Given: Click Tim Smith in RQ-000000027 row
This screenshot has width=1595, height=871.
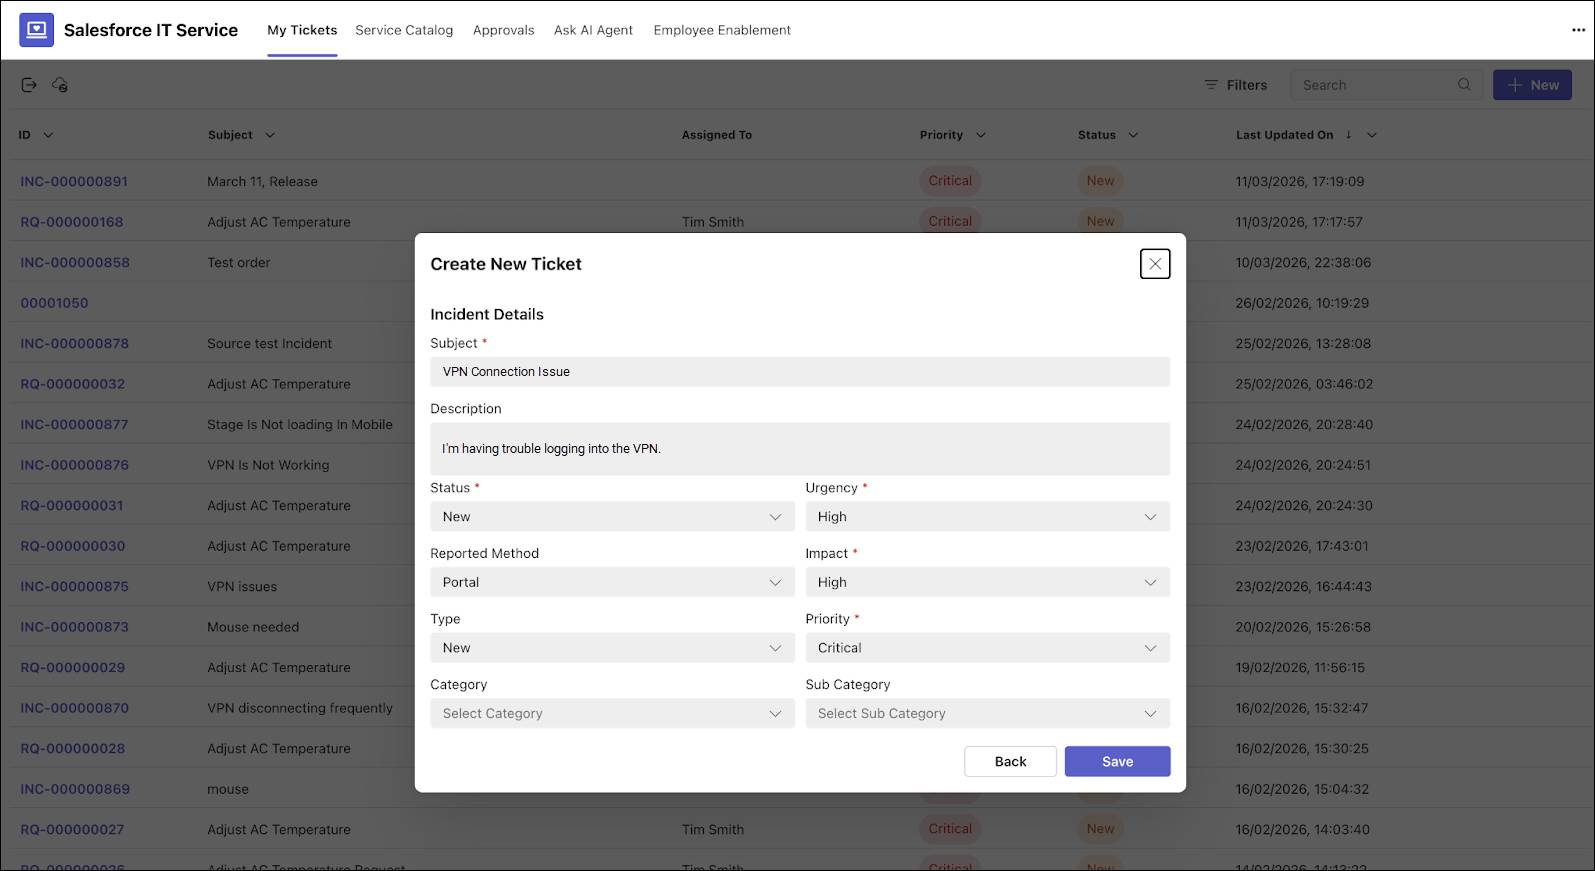Looking at the screenshot, I should [x=712, y=829].
